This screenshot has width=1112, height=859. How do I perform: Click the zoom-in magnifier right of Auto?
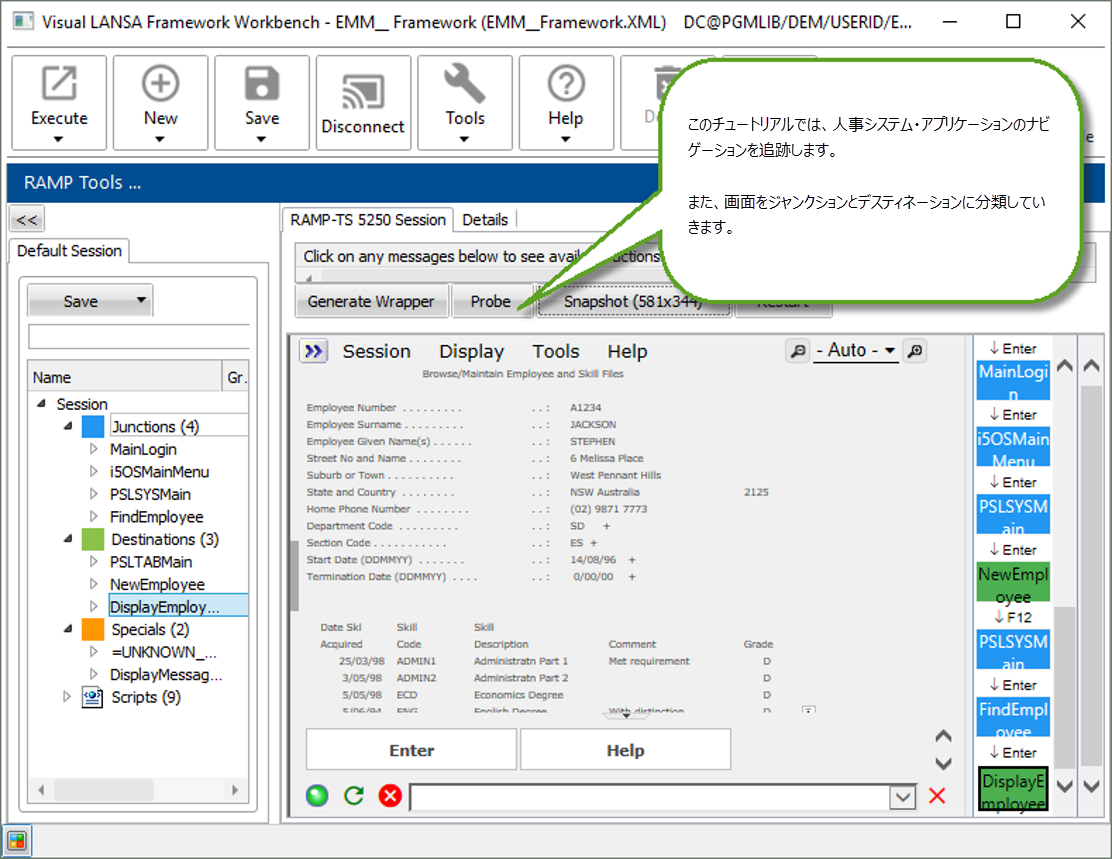915,350
